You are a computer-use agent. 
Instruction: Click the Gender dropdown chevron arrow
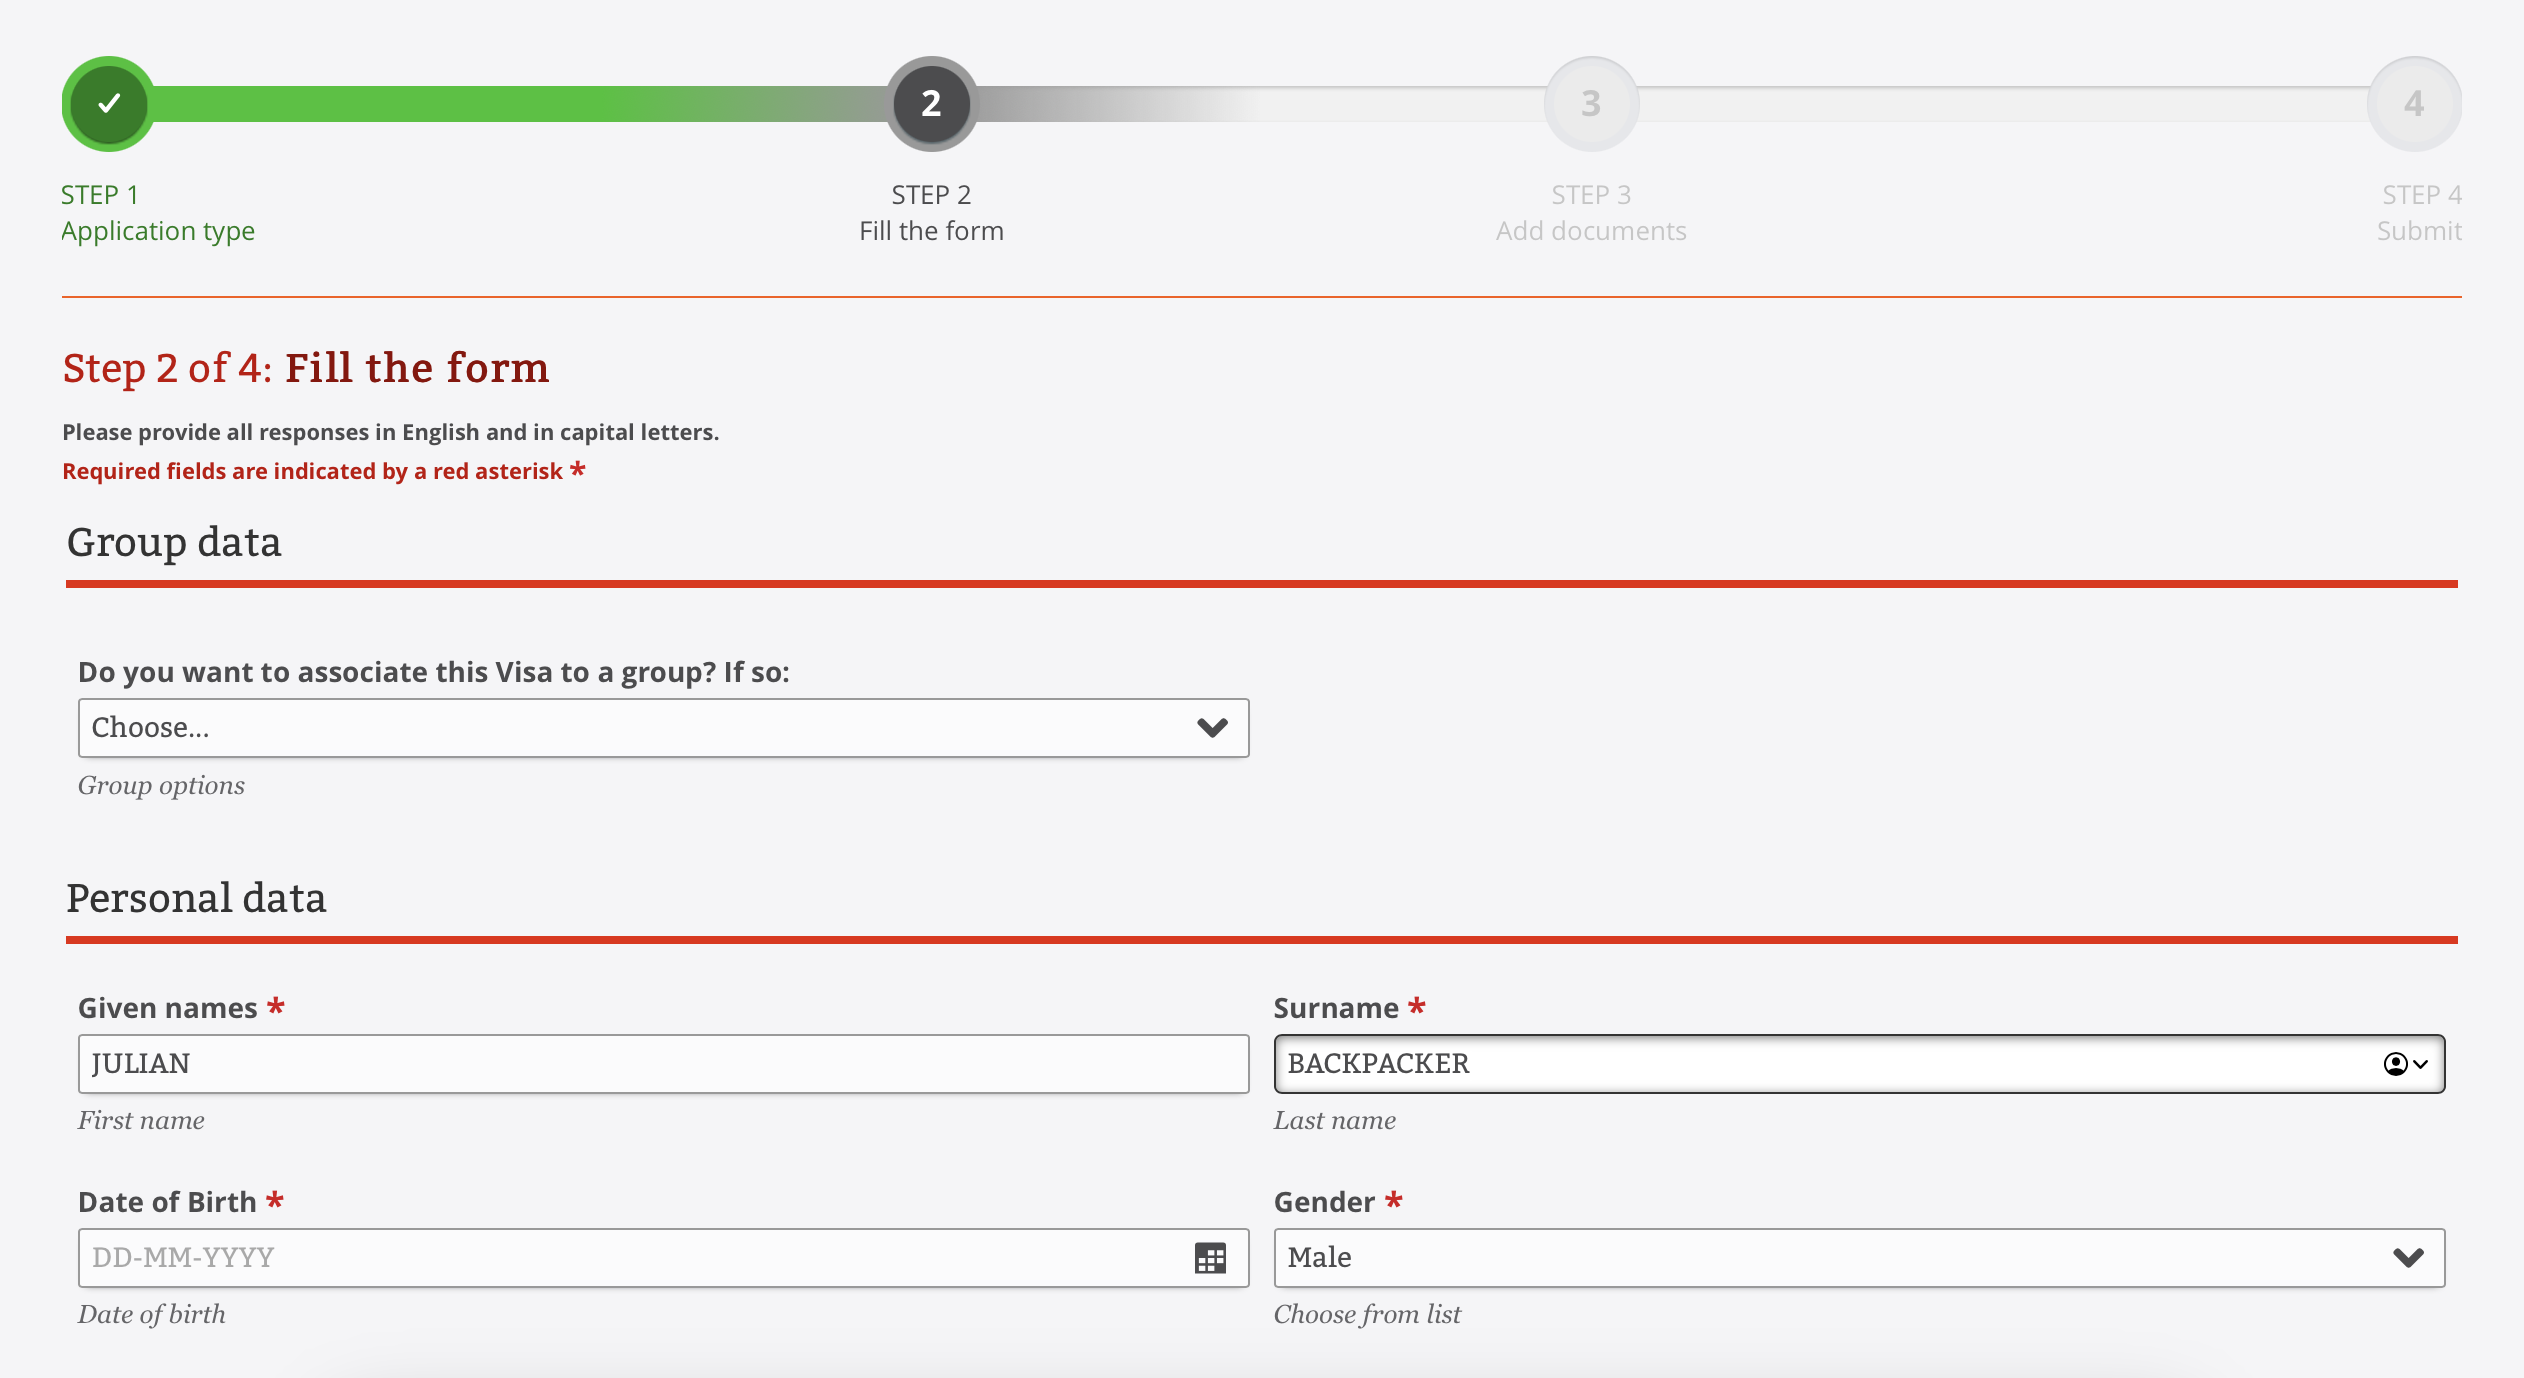[x=2408, y=1258]
